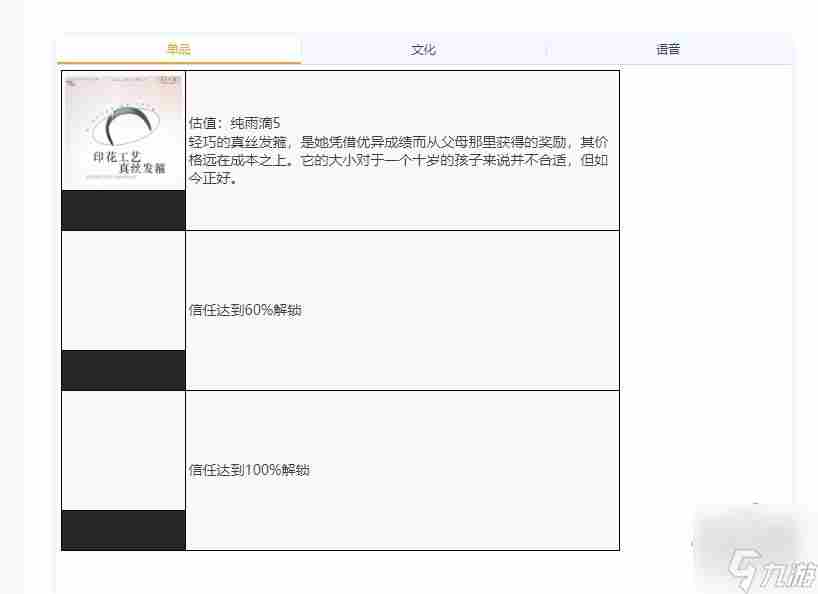The image size is (818, 594).
Task: Click the 信任达到60%解锁 entry
Action: 247,311
